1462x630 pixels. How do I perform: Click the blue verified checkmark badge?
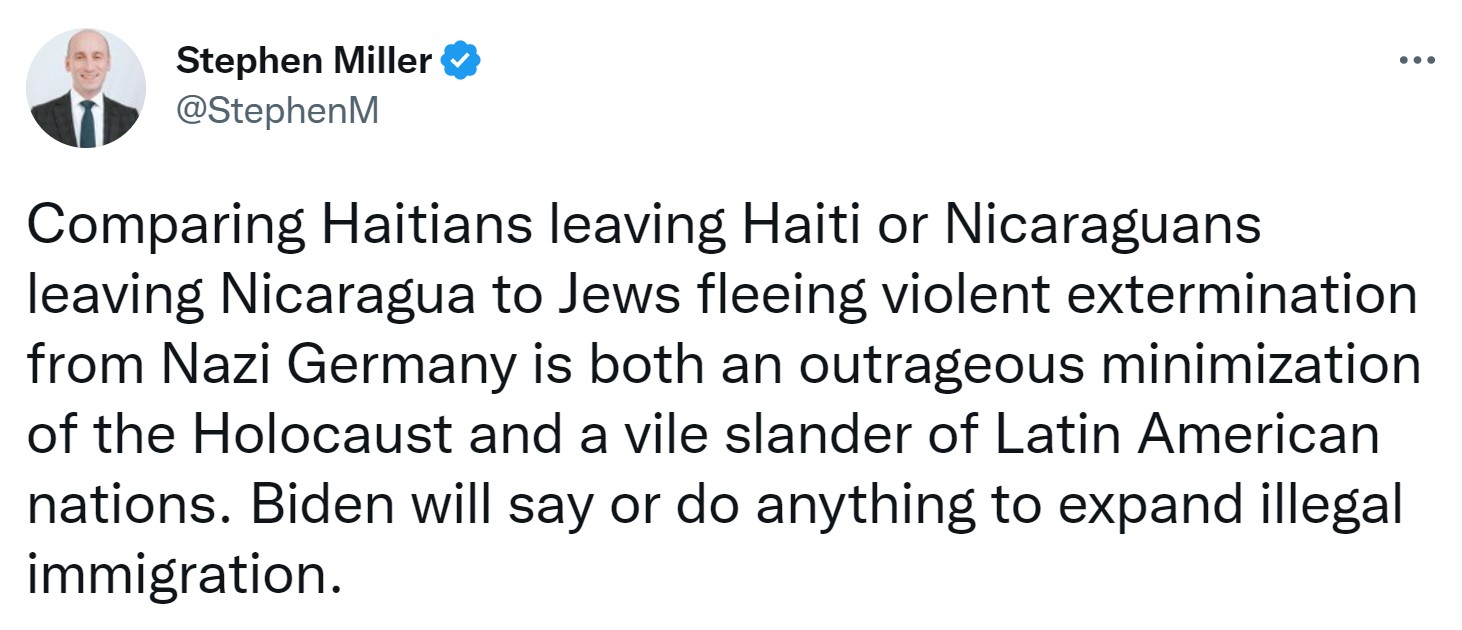pyautogui.click(x=461, y=62)
